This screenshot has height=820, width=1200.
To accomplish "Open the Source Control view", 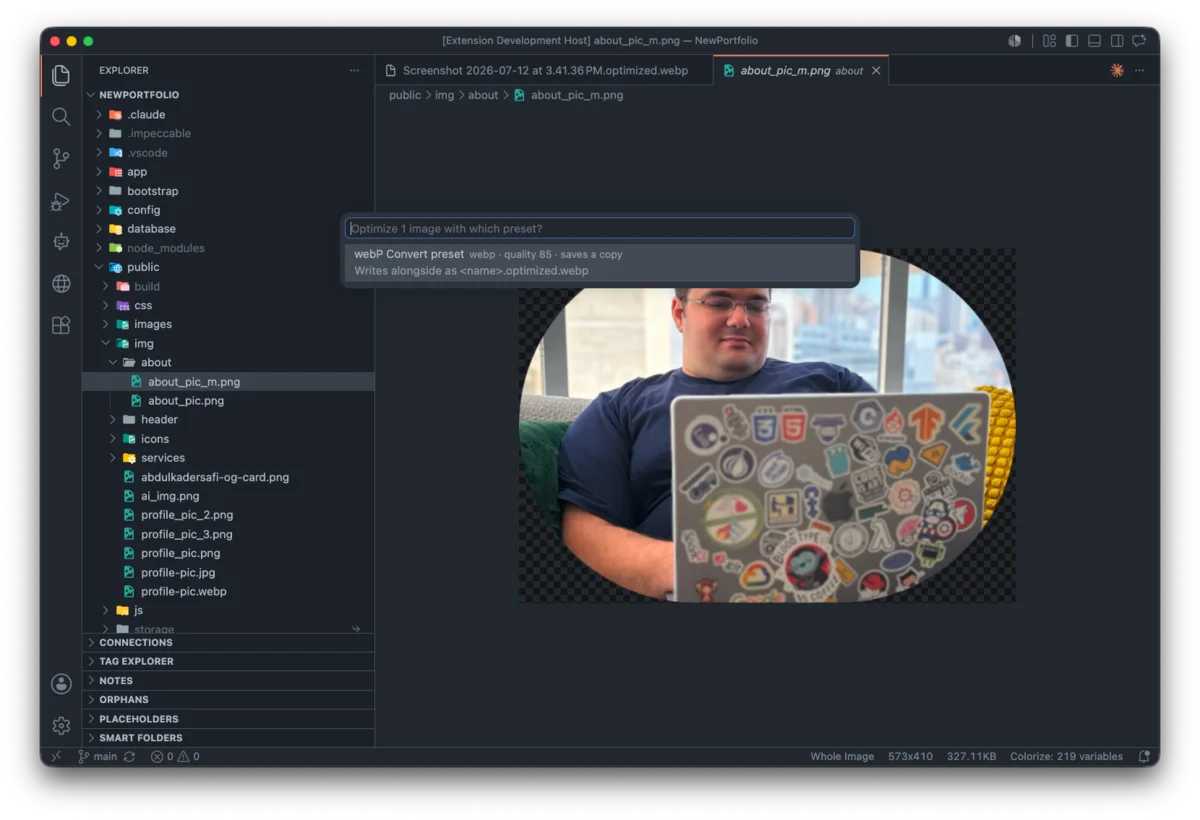I will 61,158.
